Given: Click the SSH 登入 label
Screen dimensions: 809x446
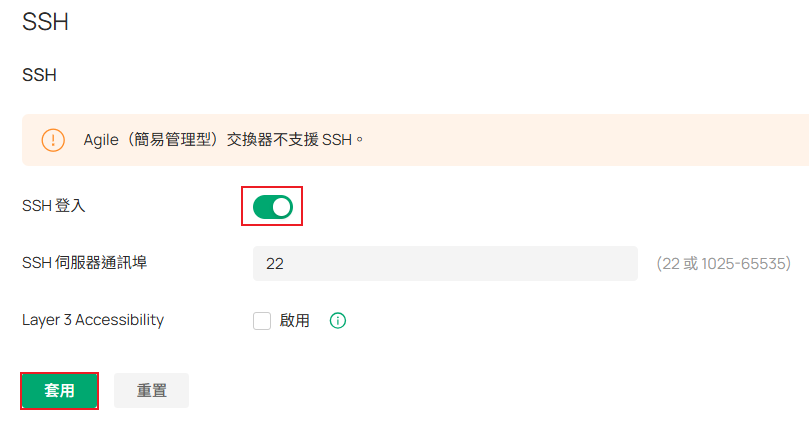Looking at the screenshot, I should [54, 207].
